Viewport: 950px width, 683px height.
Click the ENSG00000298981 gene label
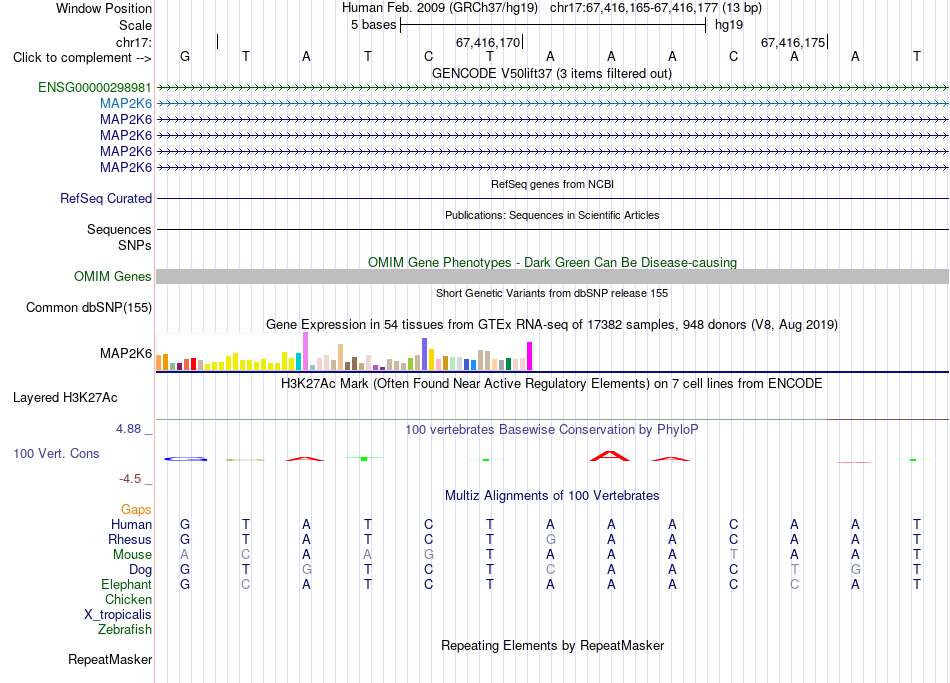95,87
